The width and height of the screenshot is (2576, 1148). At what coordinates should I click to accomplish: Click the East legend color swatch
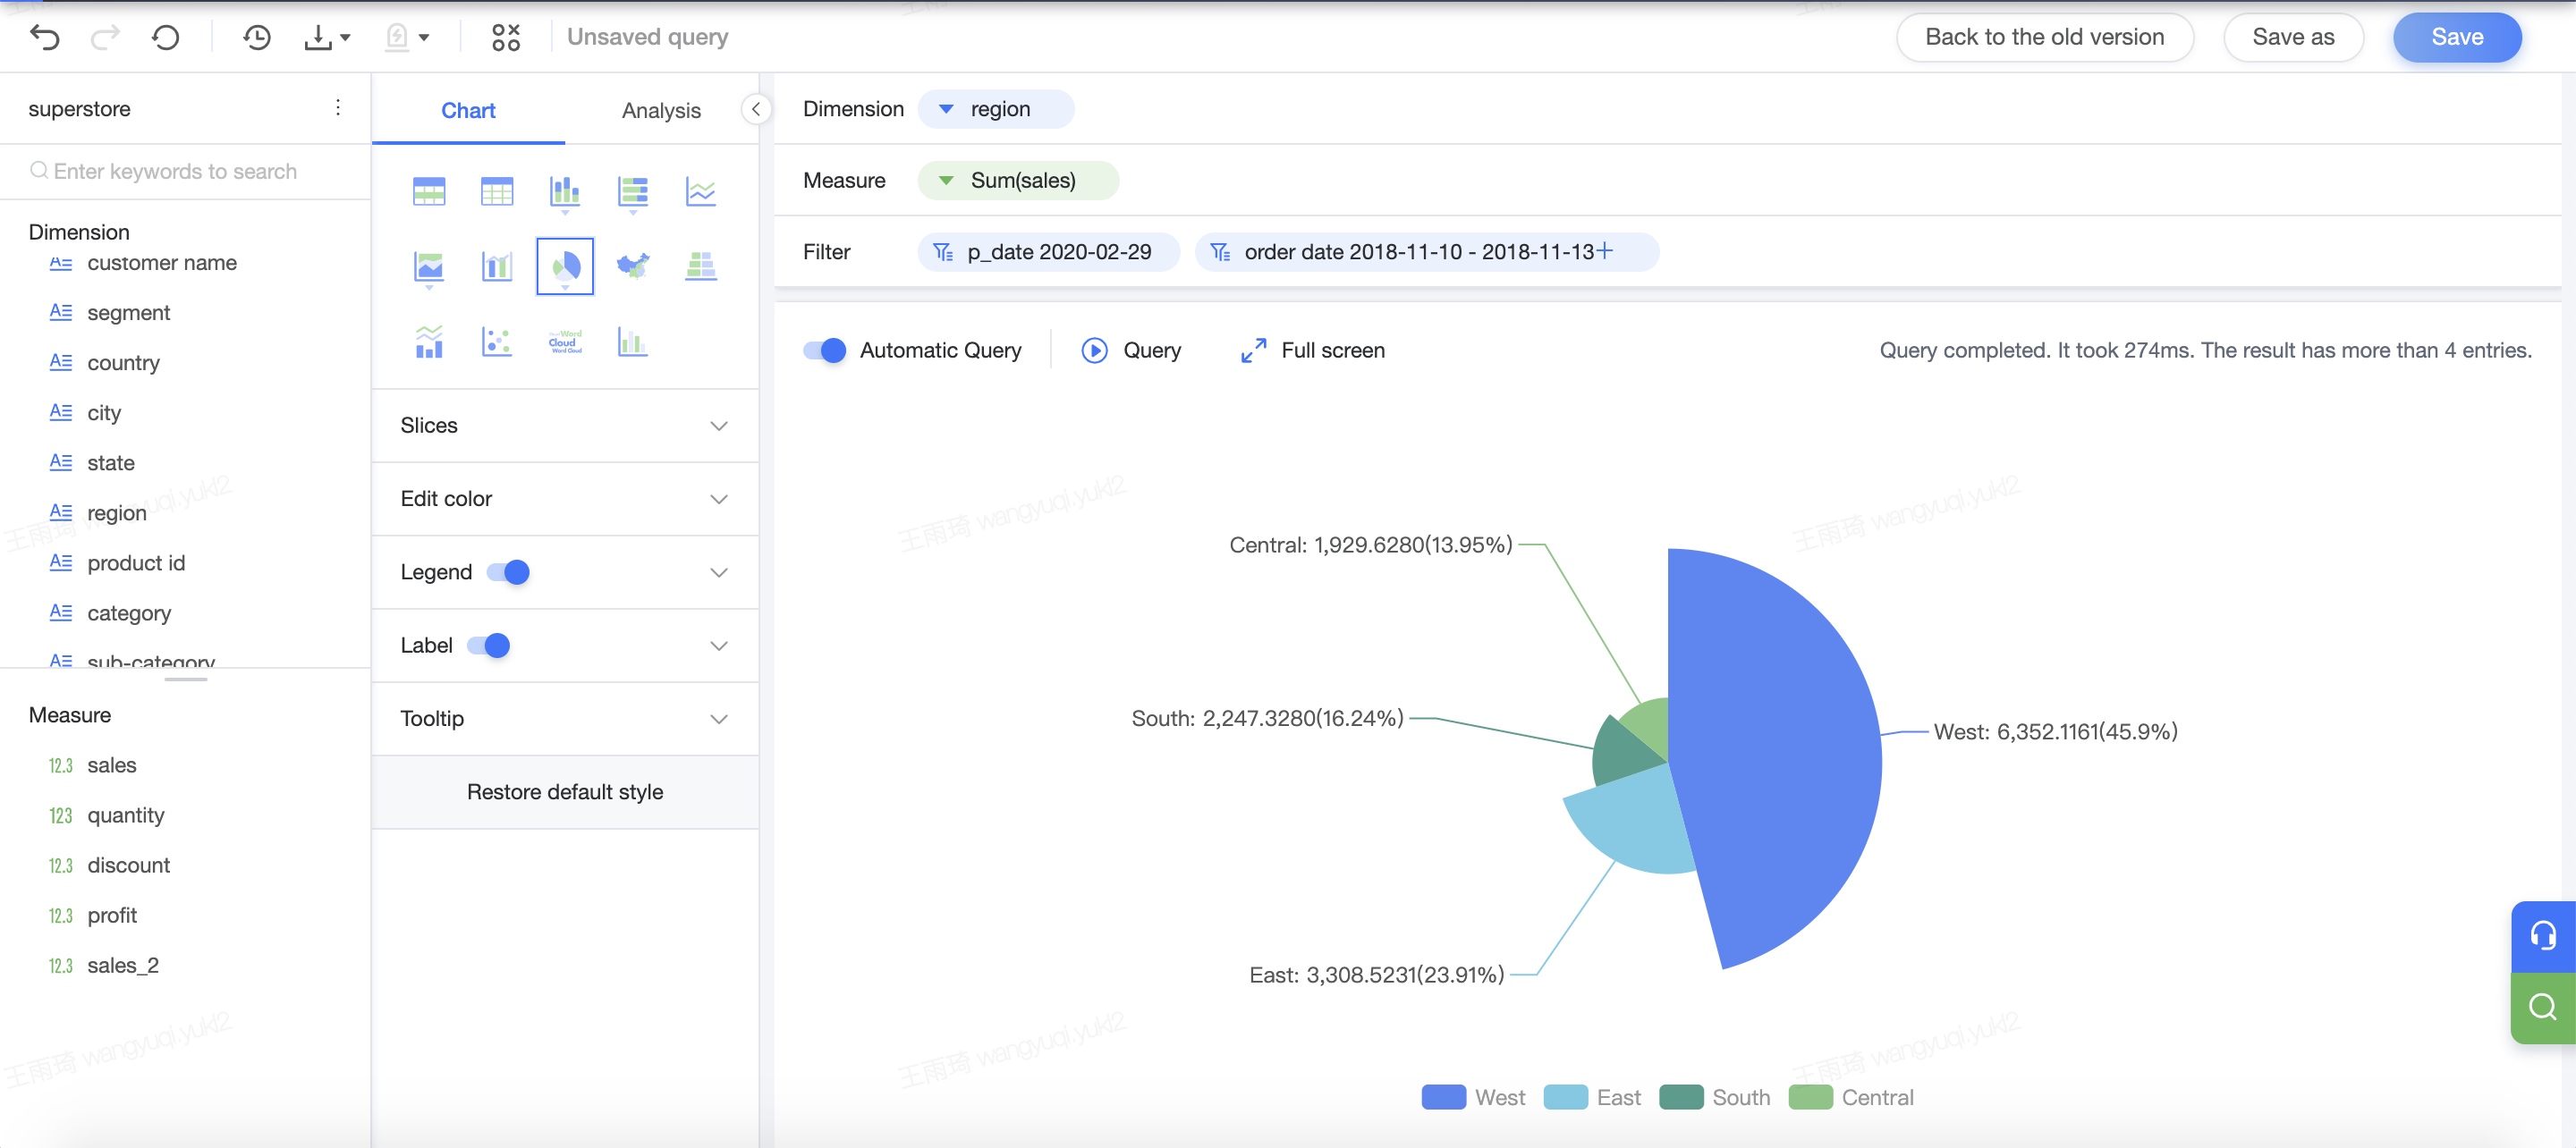point(1565,1097)
